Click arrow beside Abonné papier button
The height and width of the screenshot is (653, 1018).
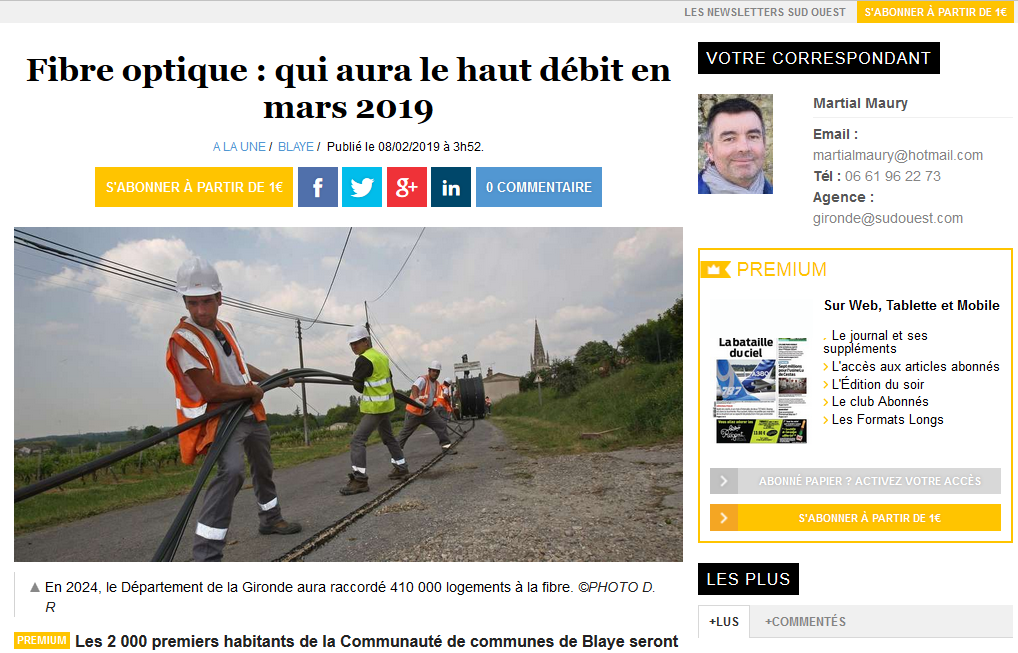coord(724,481)
